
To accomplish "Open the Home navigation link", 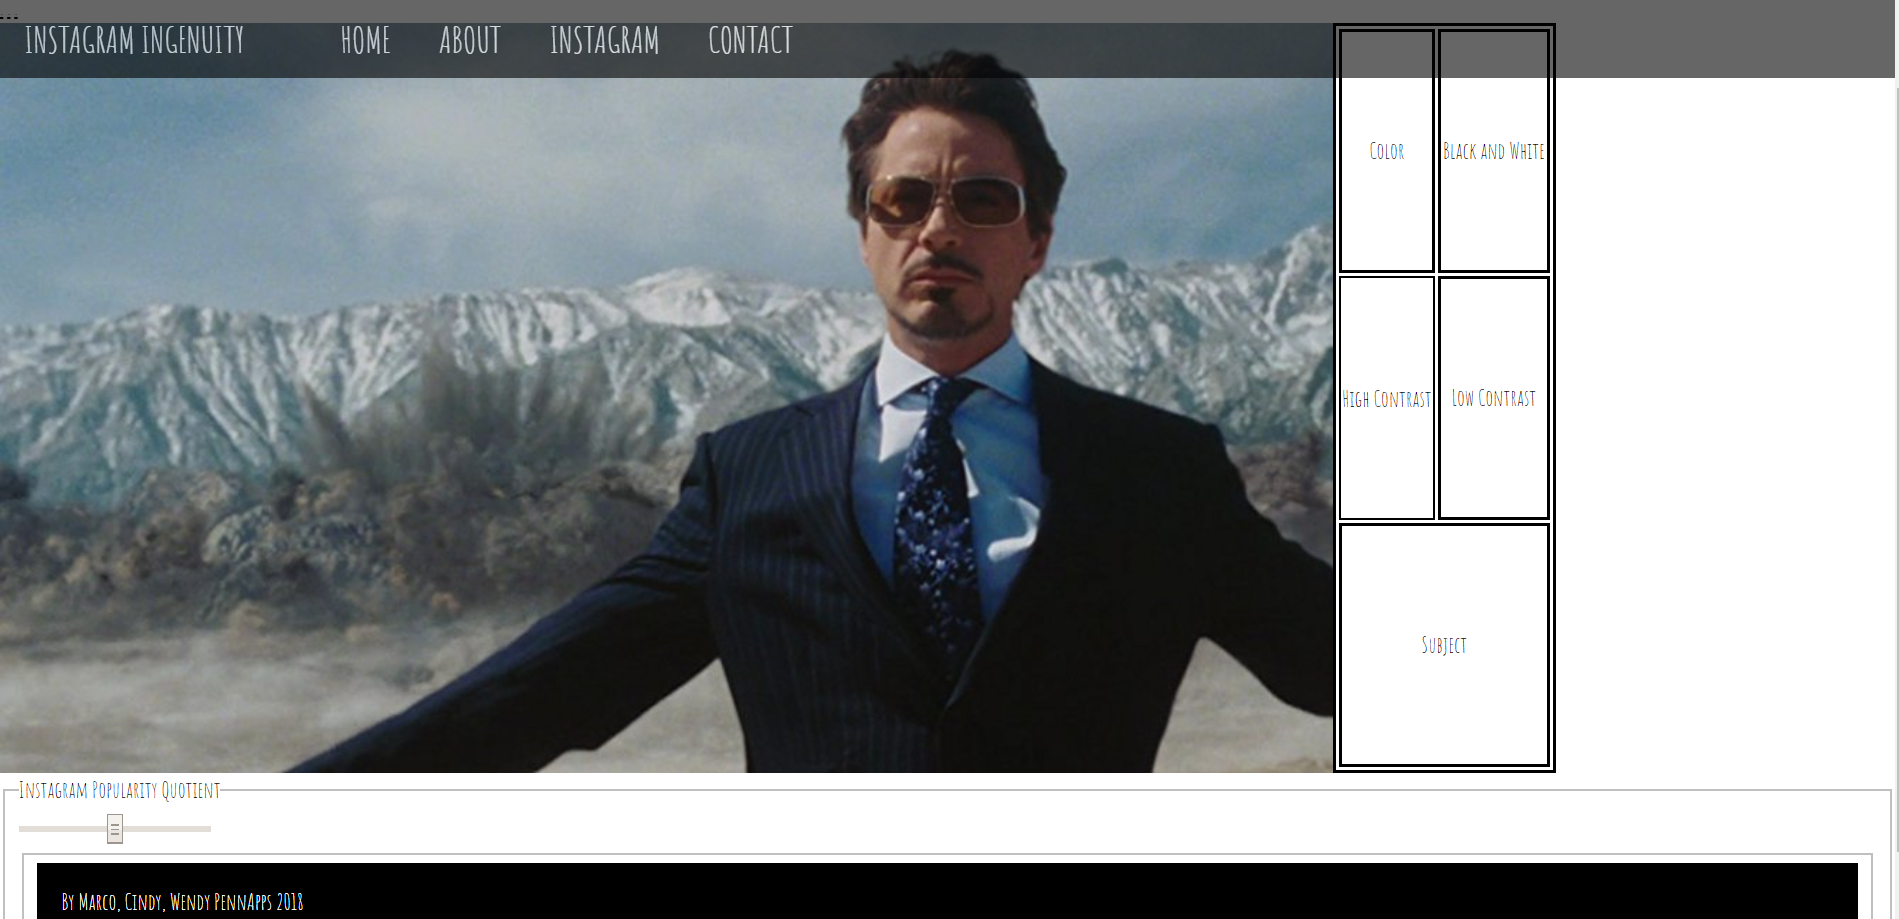I will pos(365,41).
